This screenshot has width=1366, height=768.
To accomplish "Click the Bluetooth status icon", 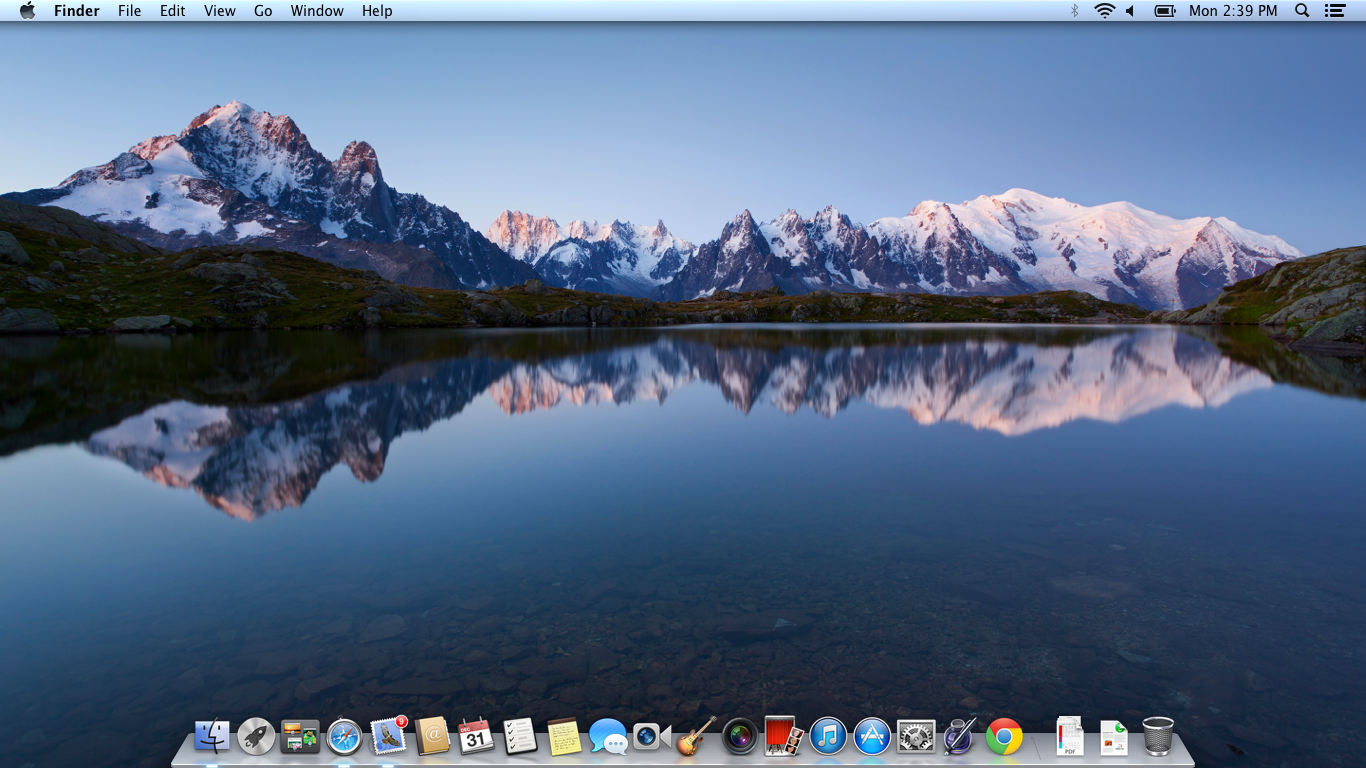I will (x=1075, y=10).
